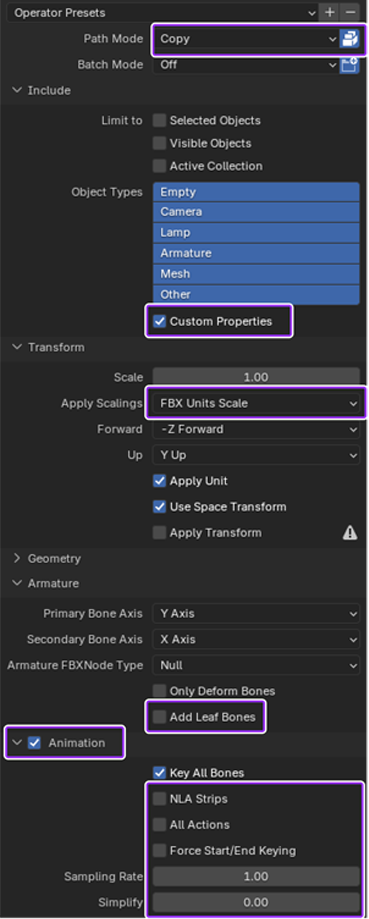The height and width of the screenshot is (919, 369).
Task: Uncheck the Custom Properties checkbox
Action: [159, 321]
